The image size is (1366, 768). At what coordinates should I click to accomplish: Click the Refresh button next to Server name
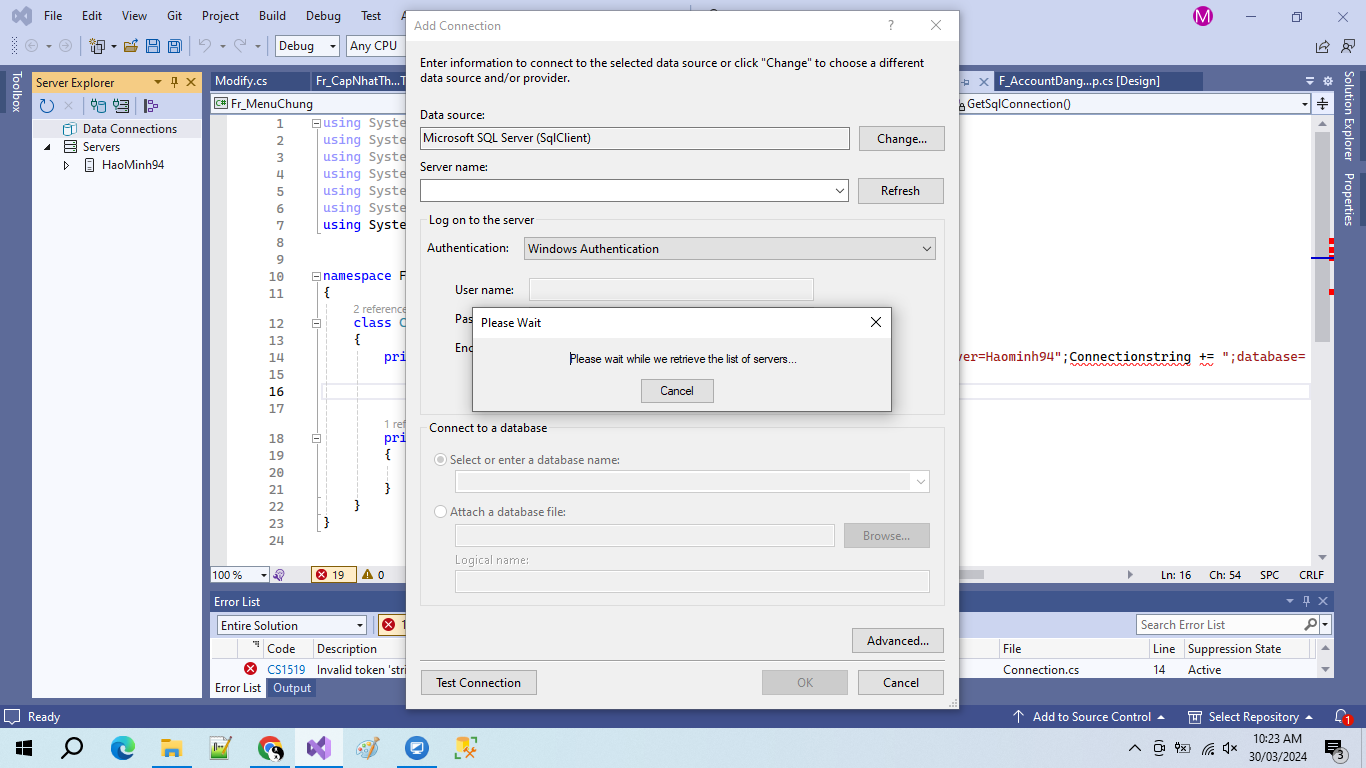coord(900,191)
